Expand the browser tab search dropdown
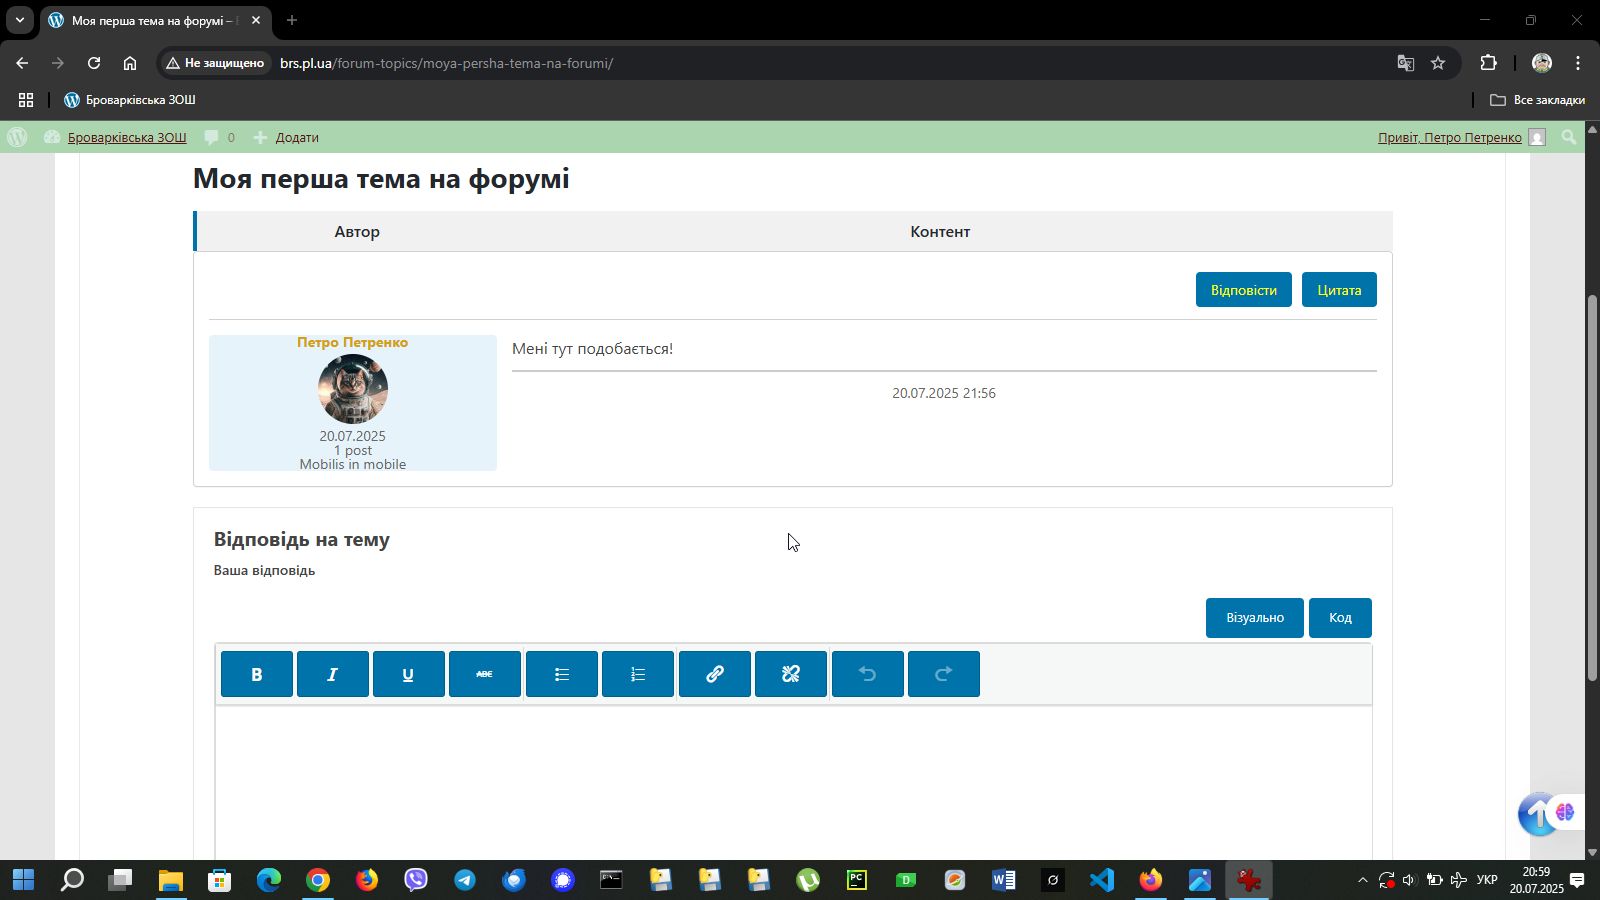Viewport: 1600px width, 900px height. coord(19,20)
